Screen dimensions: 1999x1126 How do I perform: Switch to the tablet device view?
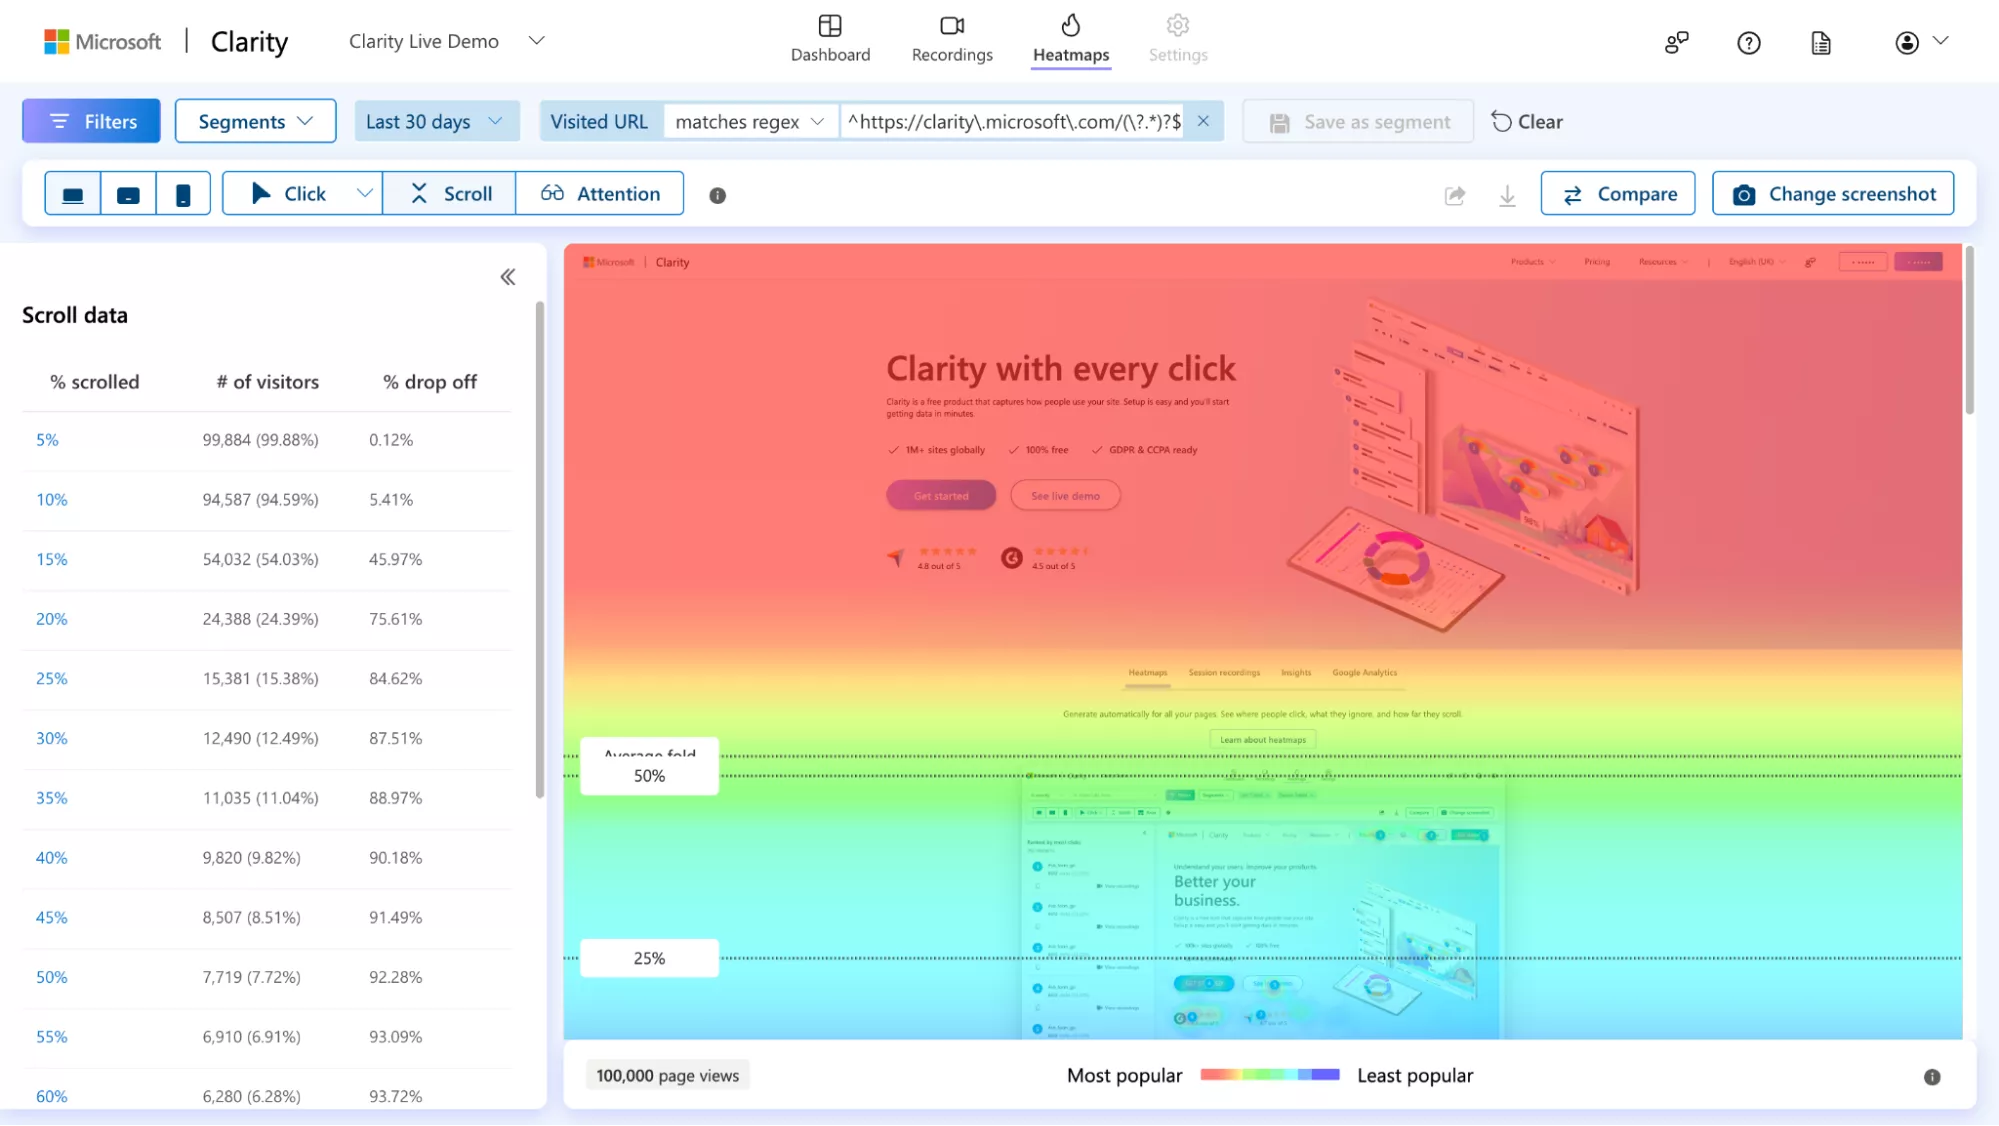click(128, 193)
